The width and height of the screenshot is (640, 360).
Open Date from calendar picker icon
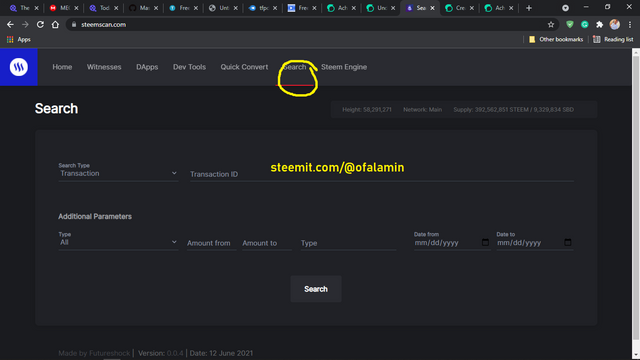[485, 242]
